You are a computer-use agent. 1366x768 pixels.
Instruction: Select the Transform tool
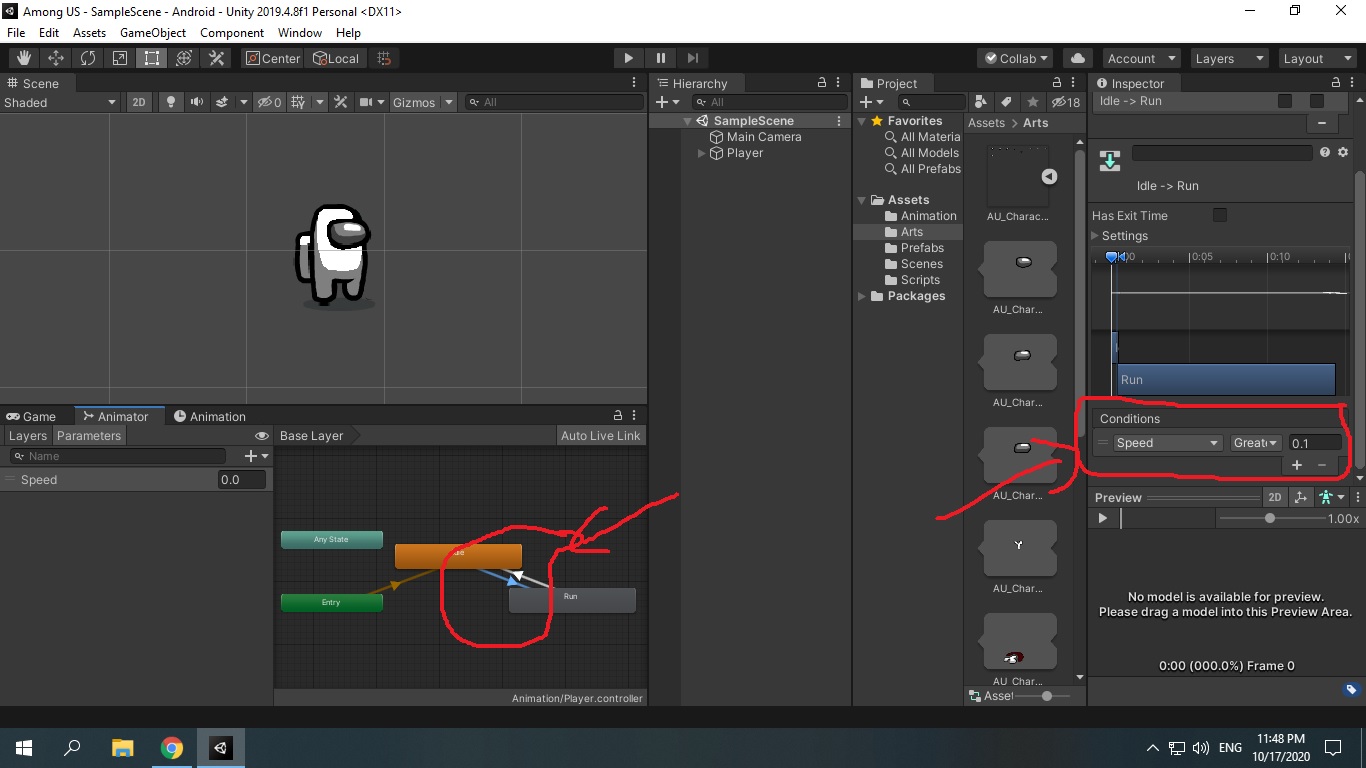point(184,58)
